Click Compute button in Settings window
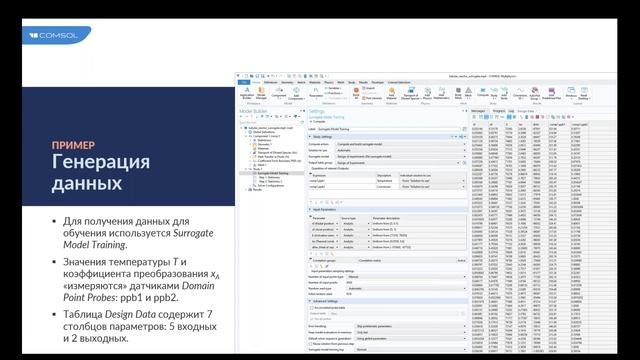640x360 pixels. (317, 122)
